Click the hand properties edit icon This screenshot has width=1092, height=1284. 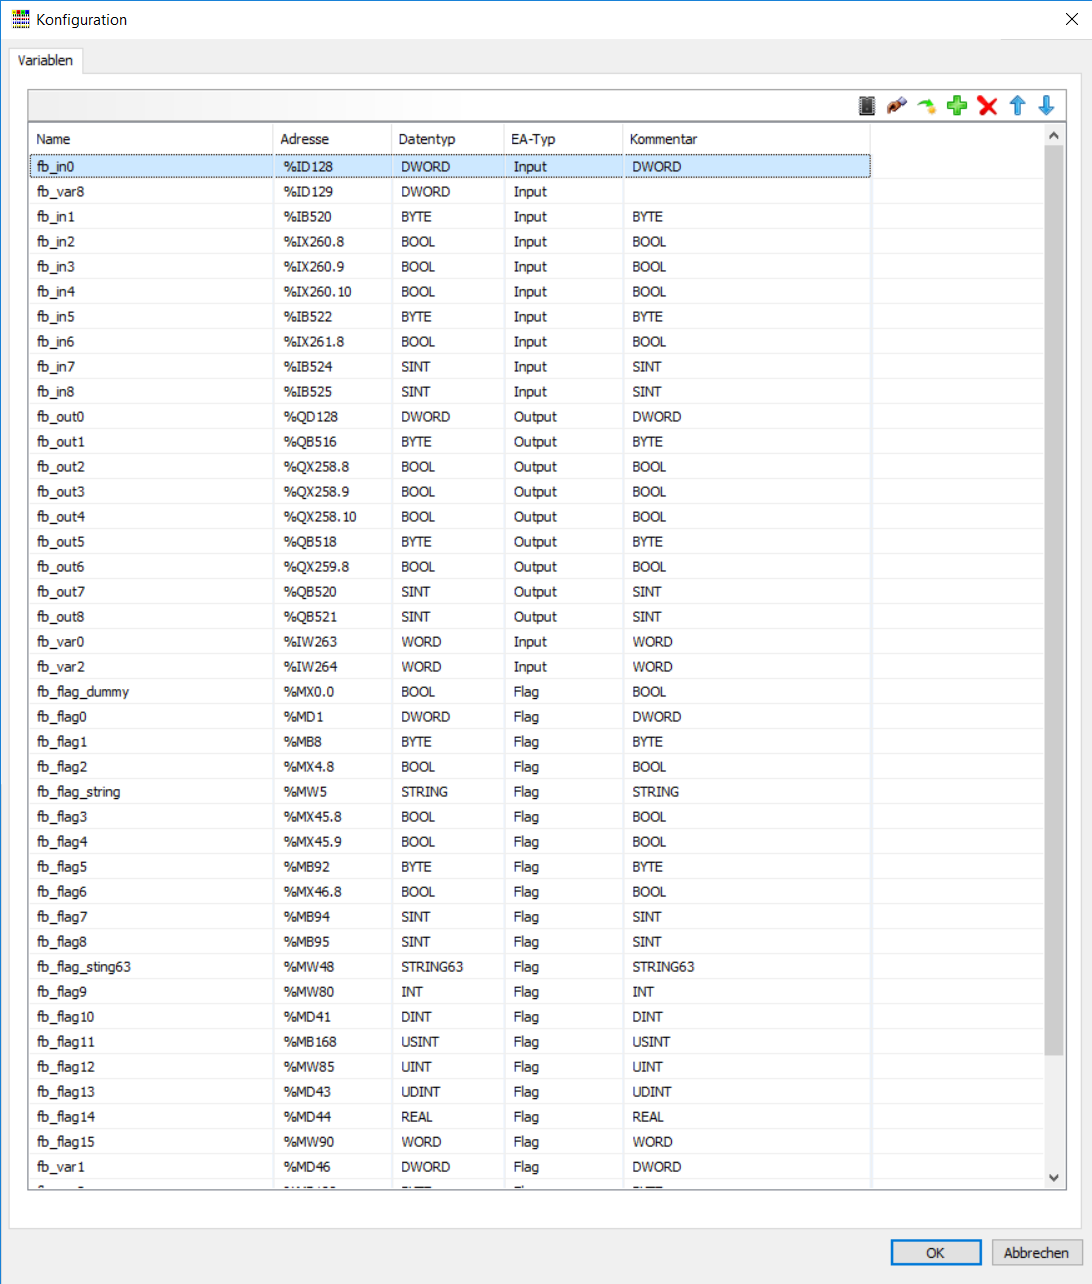(x=897, y=105)
